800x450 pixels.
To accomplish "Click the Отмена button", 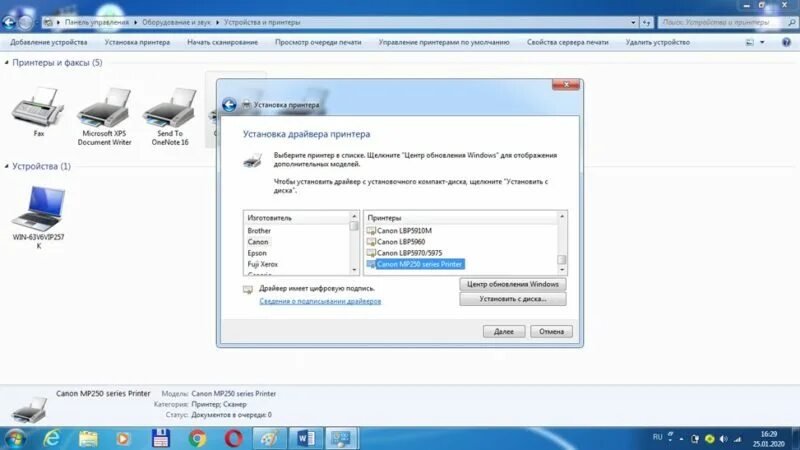I will pos(552,332).
